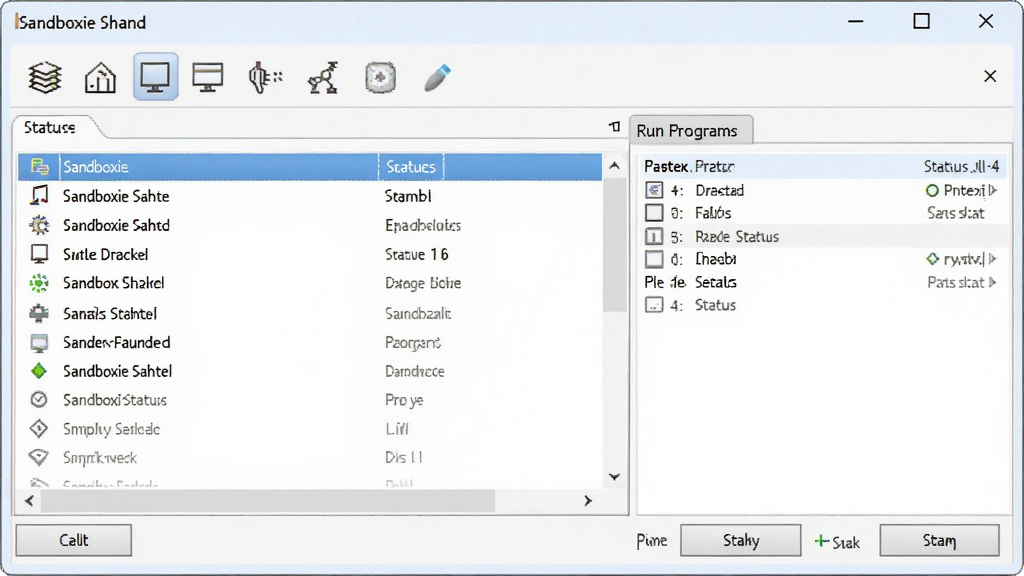Image resolution: width=1024 pixels, height=576 pixels.
Task: Click the window-on-stand toolbar icon
Action: [208, 77]
